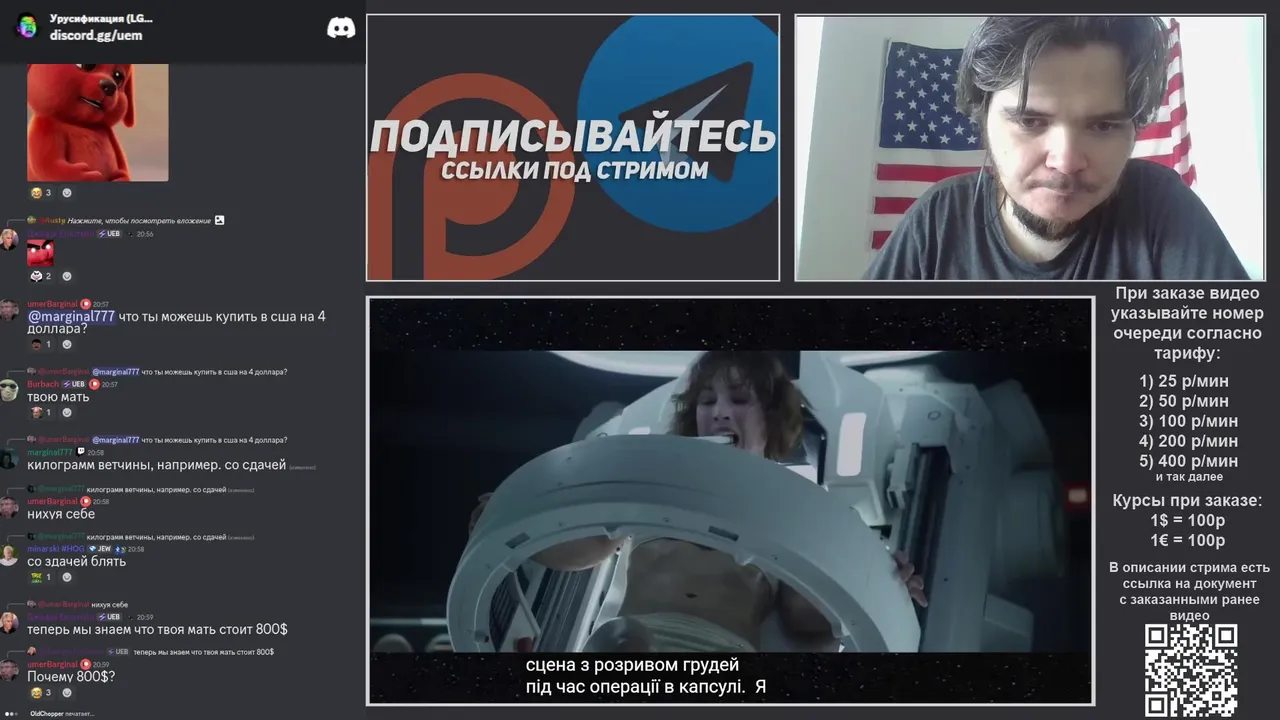Add reaction under the red dog image
This screenshot has width=1280, height=720.
[x=67, y=193]
